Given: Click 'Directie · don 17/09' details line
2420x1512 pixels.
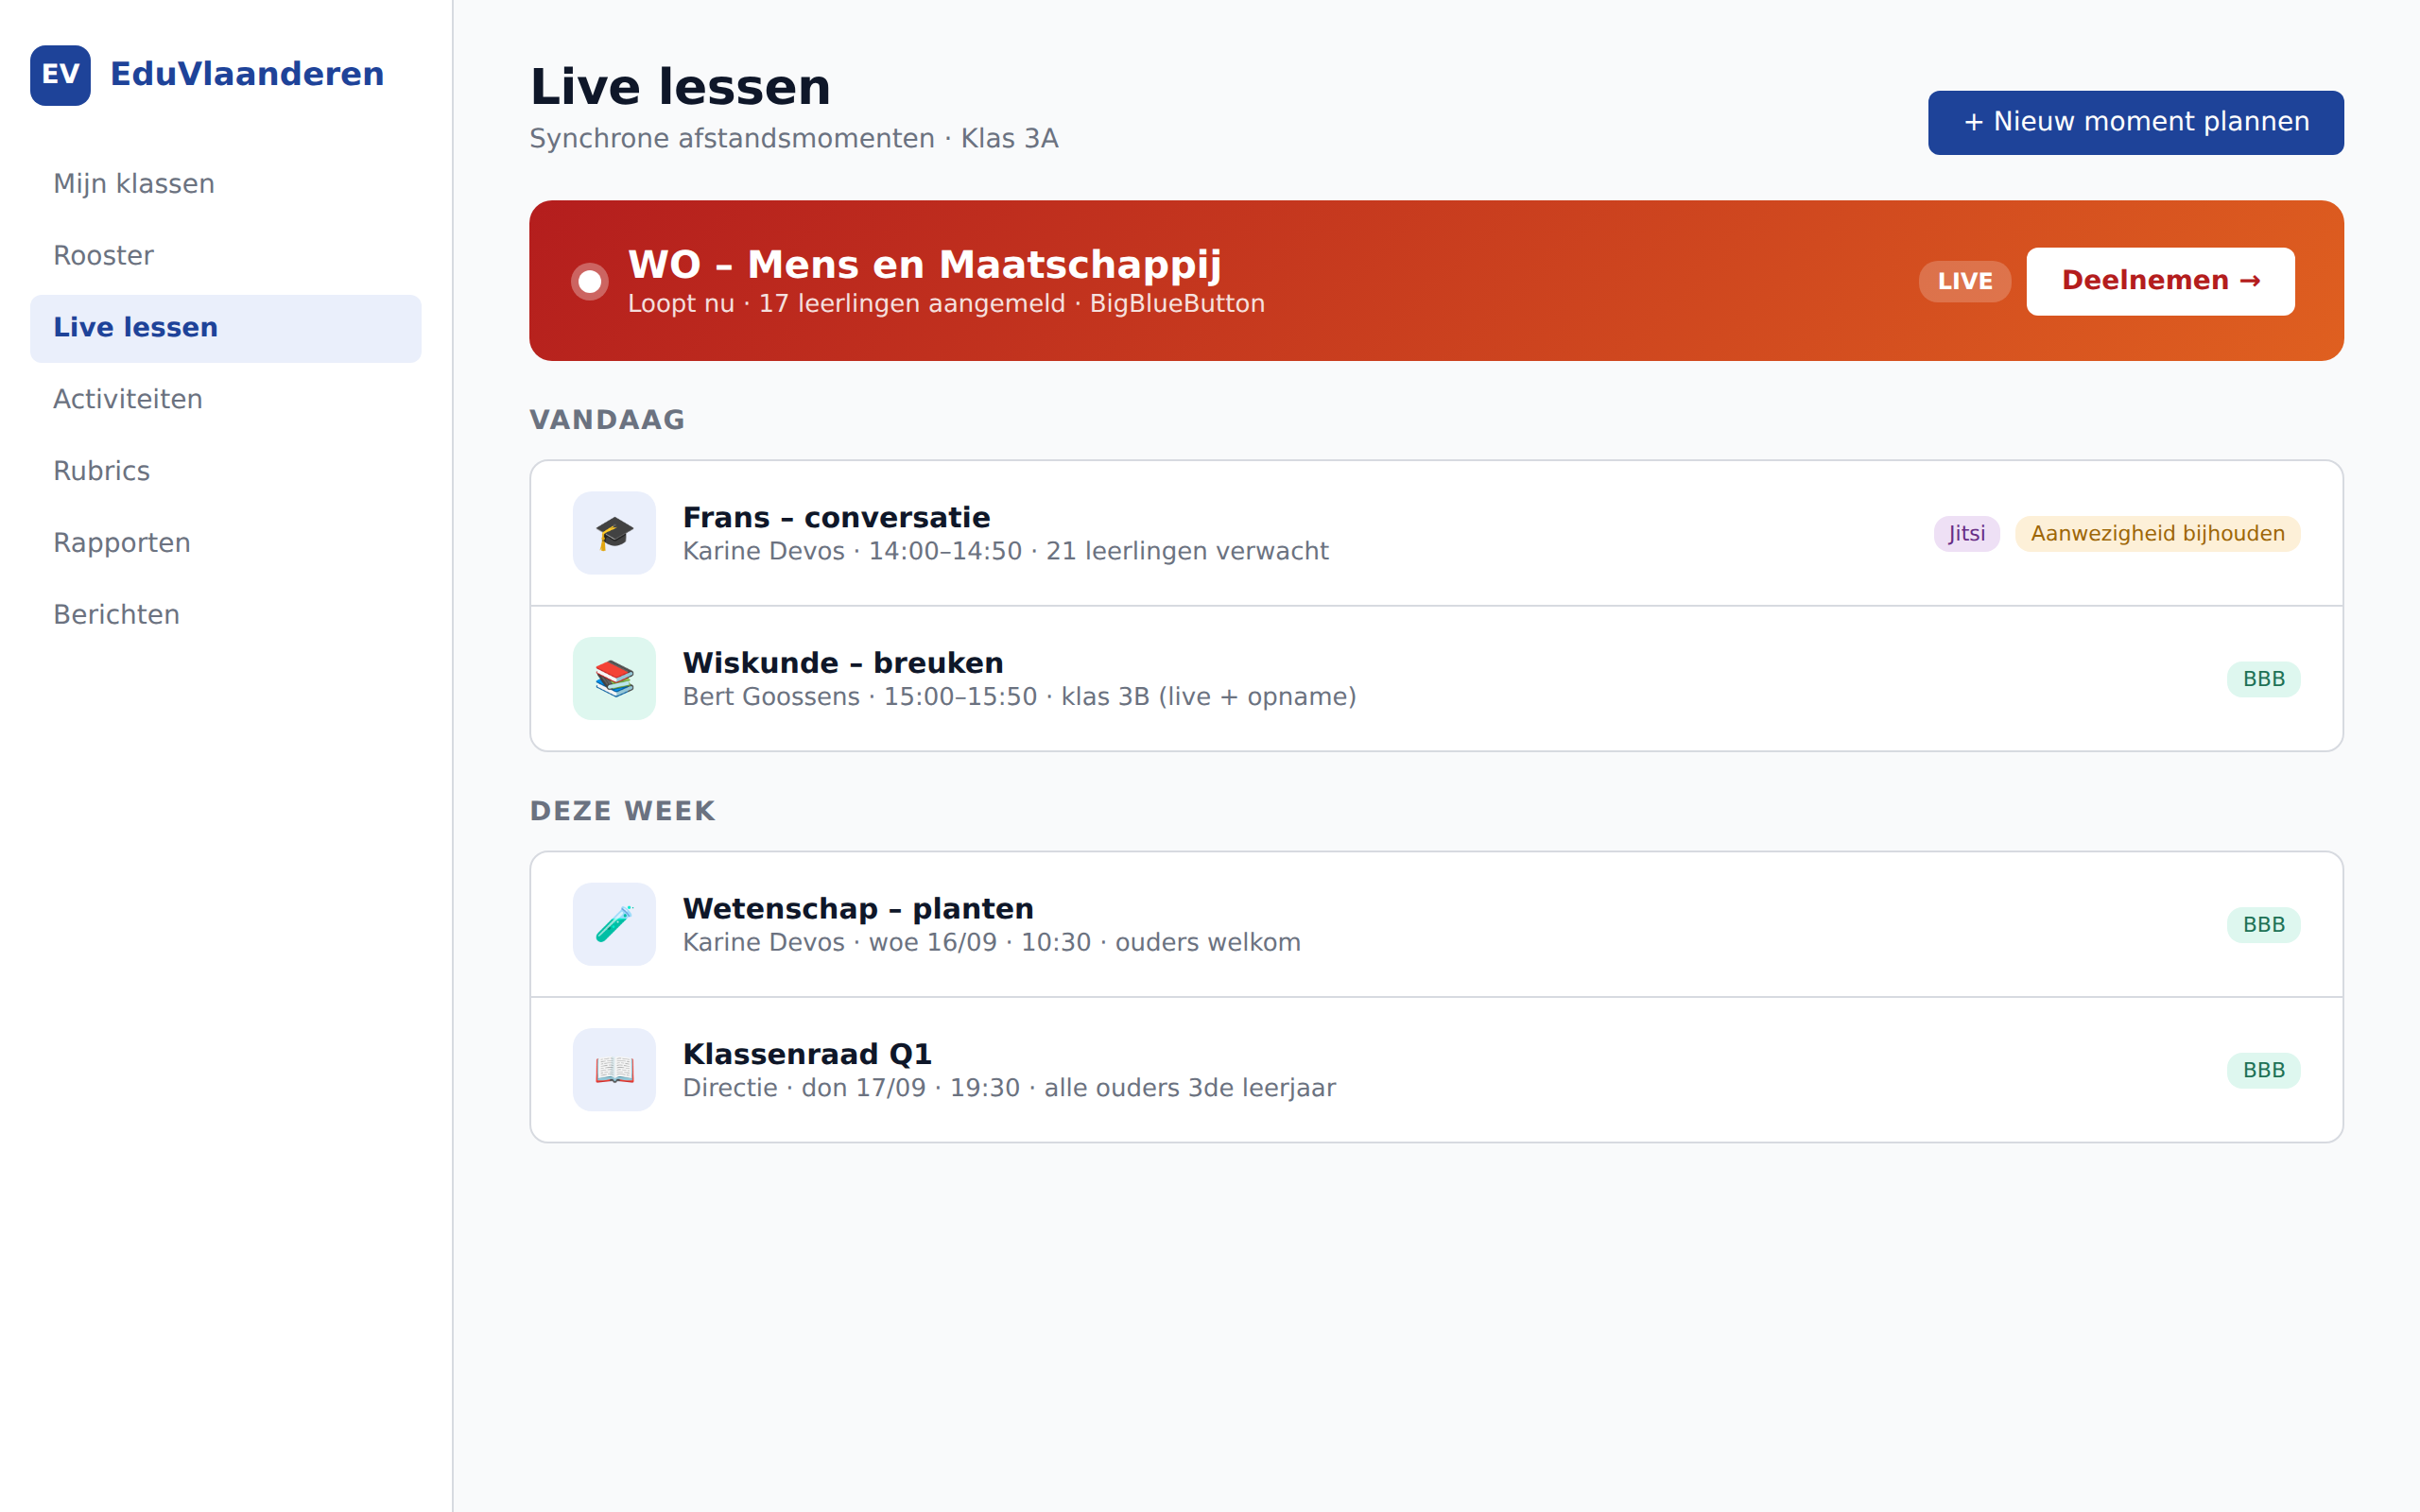Looking at the screenshot, I should coord(1009,1088).
